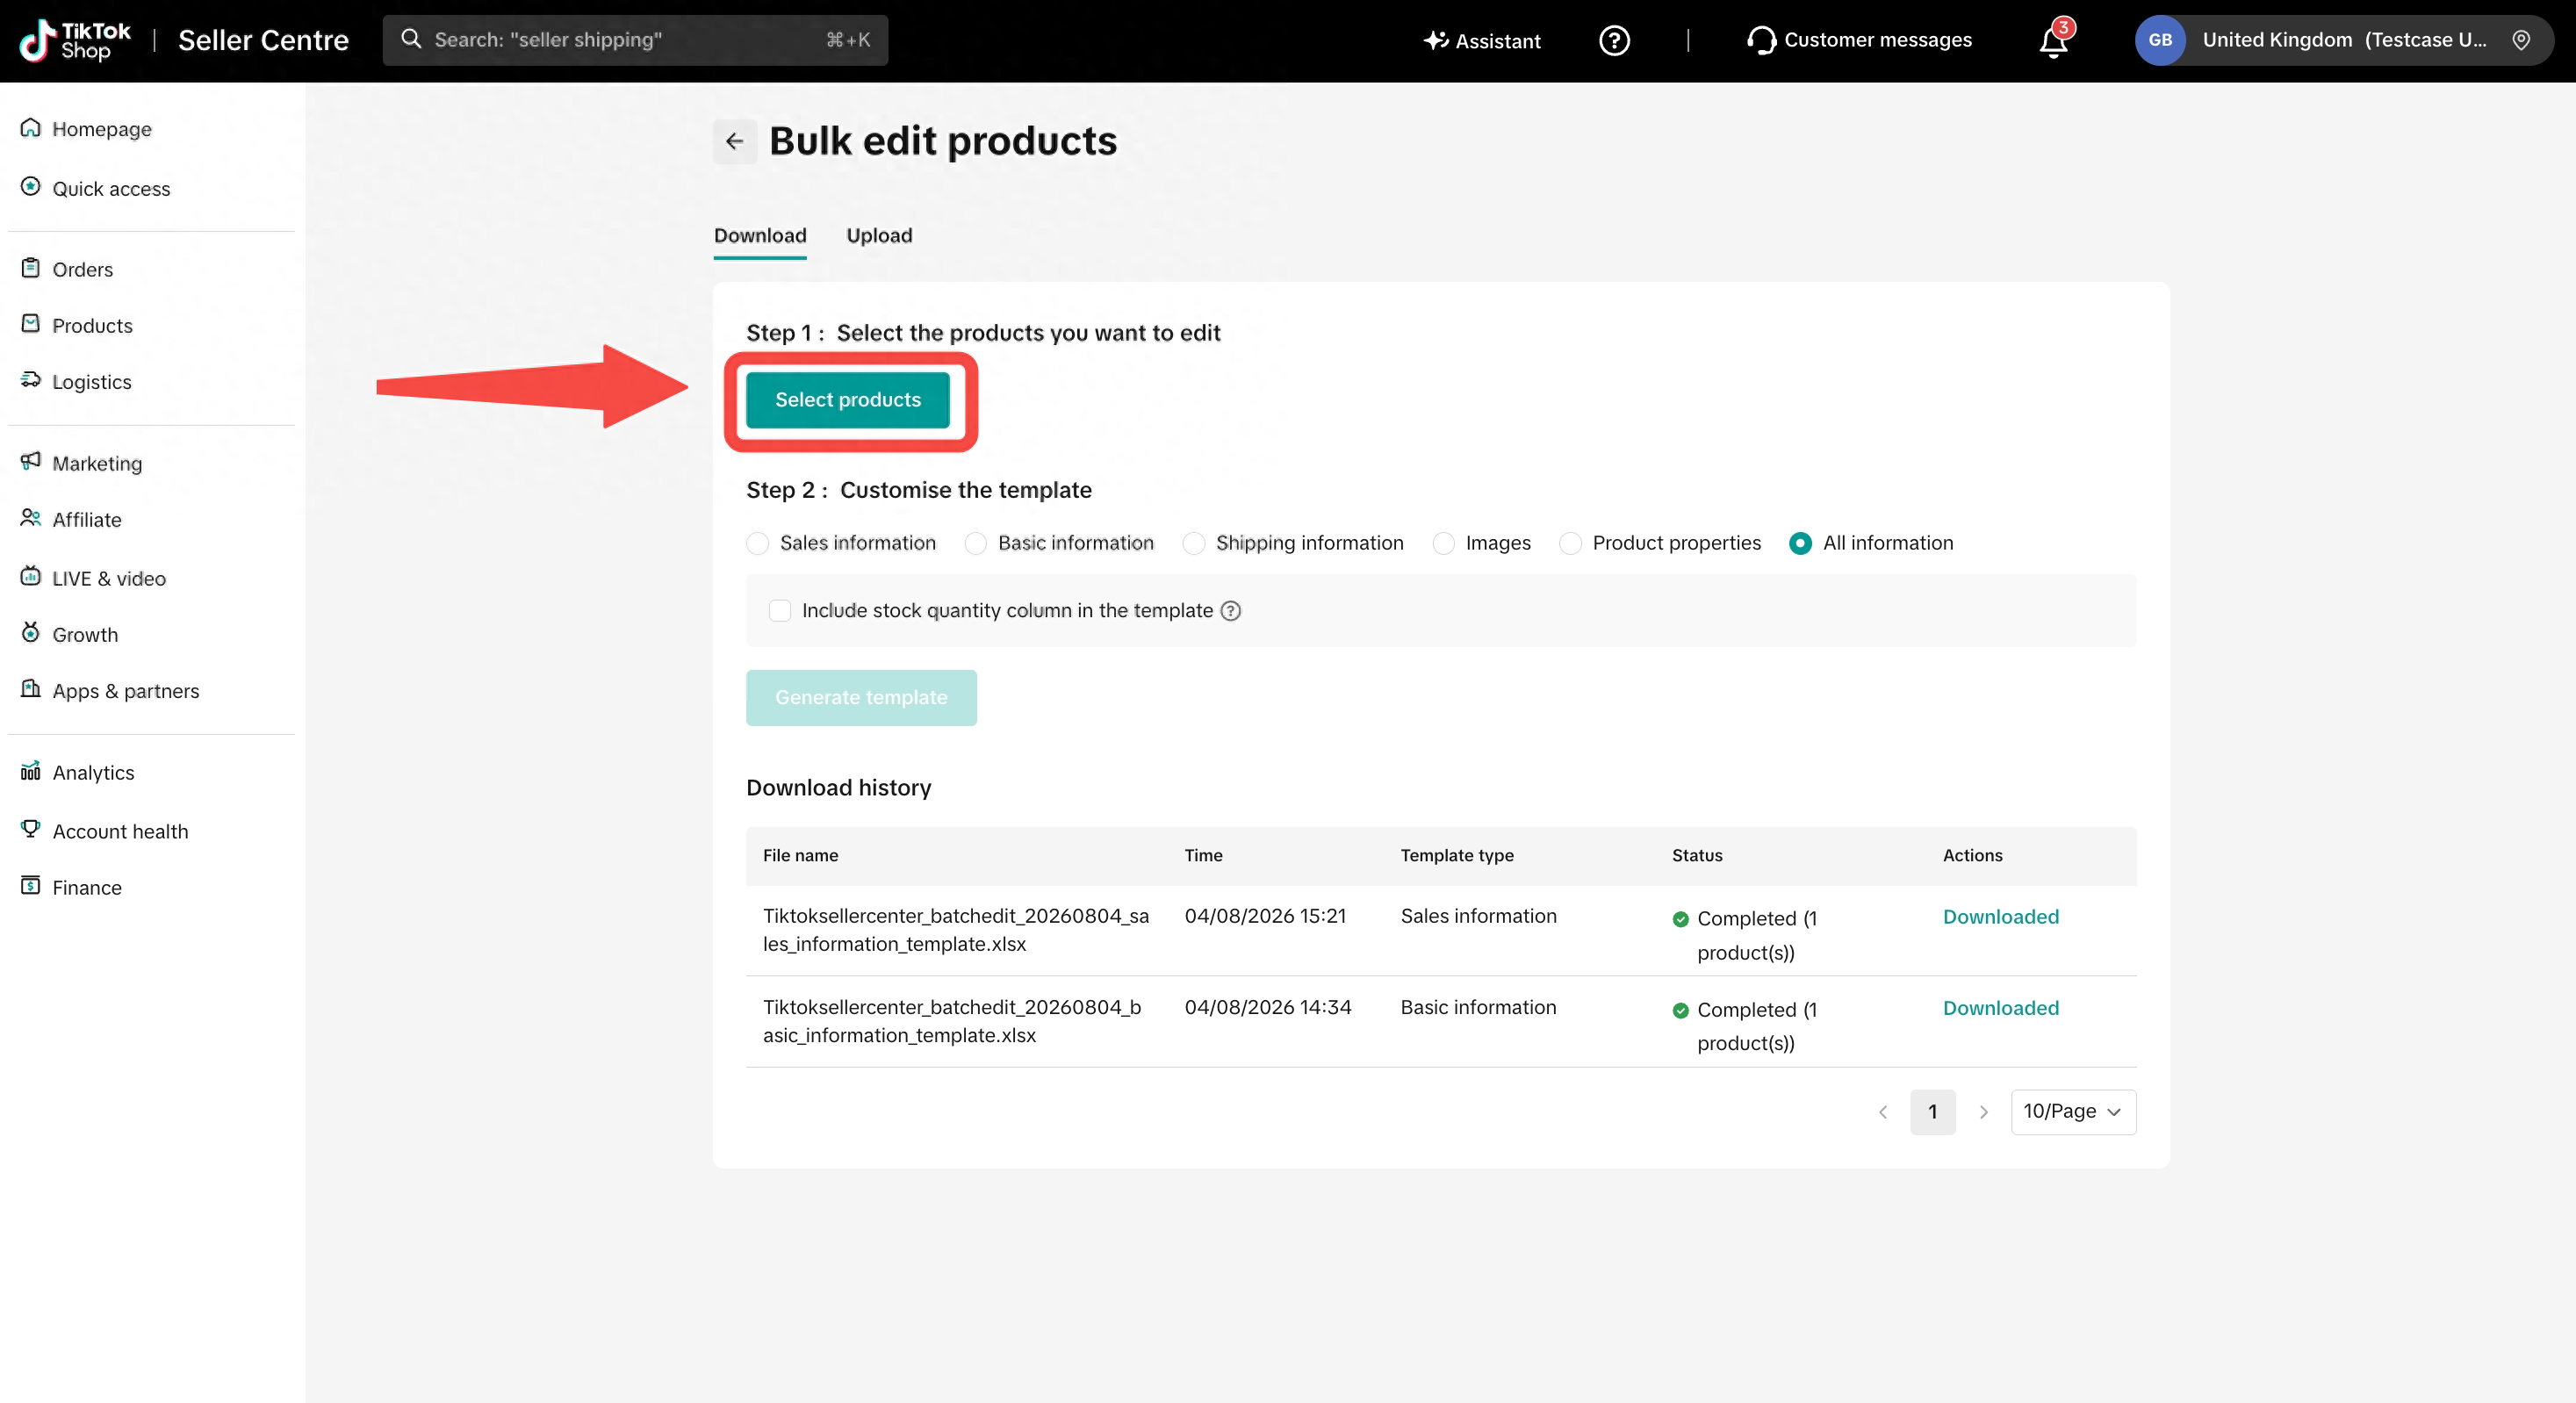2576x1403 pixels.
Task: Click United Kingdom account selector
Action: pyautogui.click(x=2344, y=40)
